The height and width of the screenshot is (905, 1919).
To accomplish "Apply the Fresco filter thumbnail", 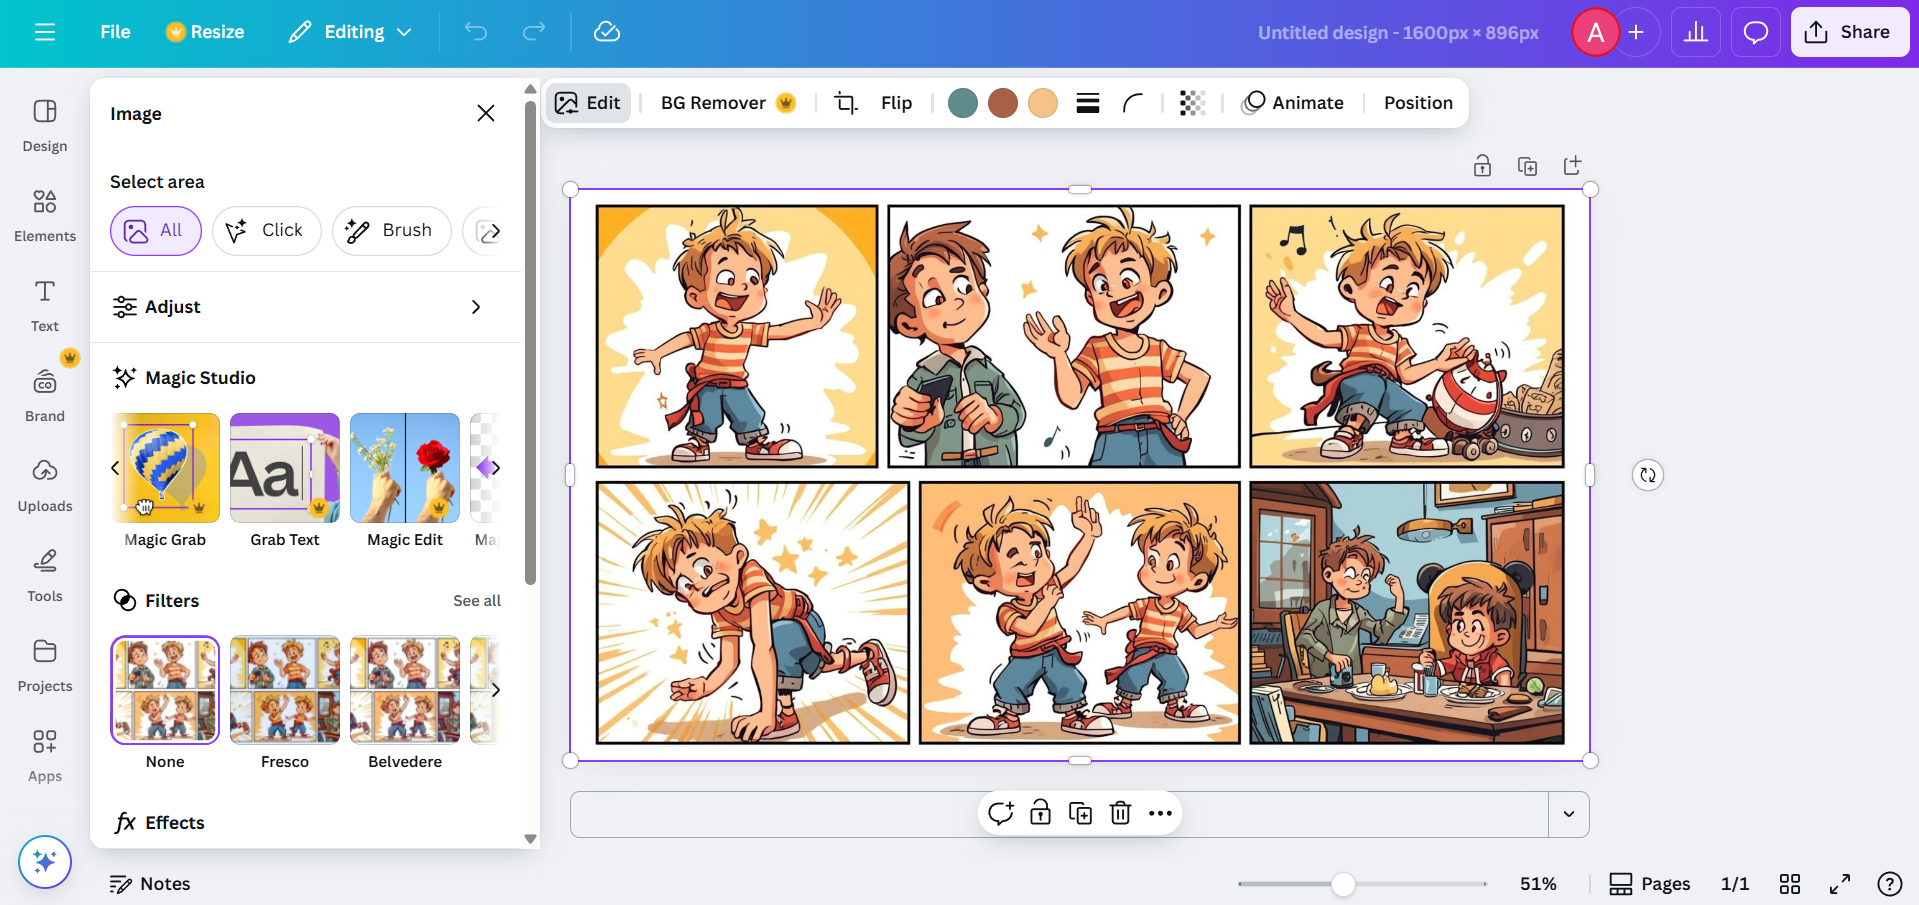I will pos(284,690).
